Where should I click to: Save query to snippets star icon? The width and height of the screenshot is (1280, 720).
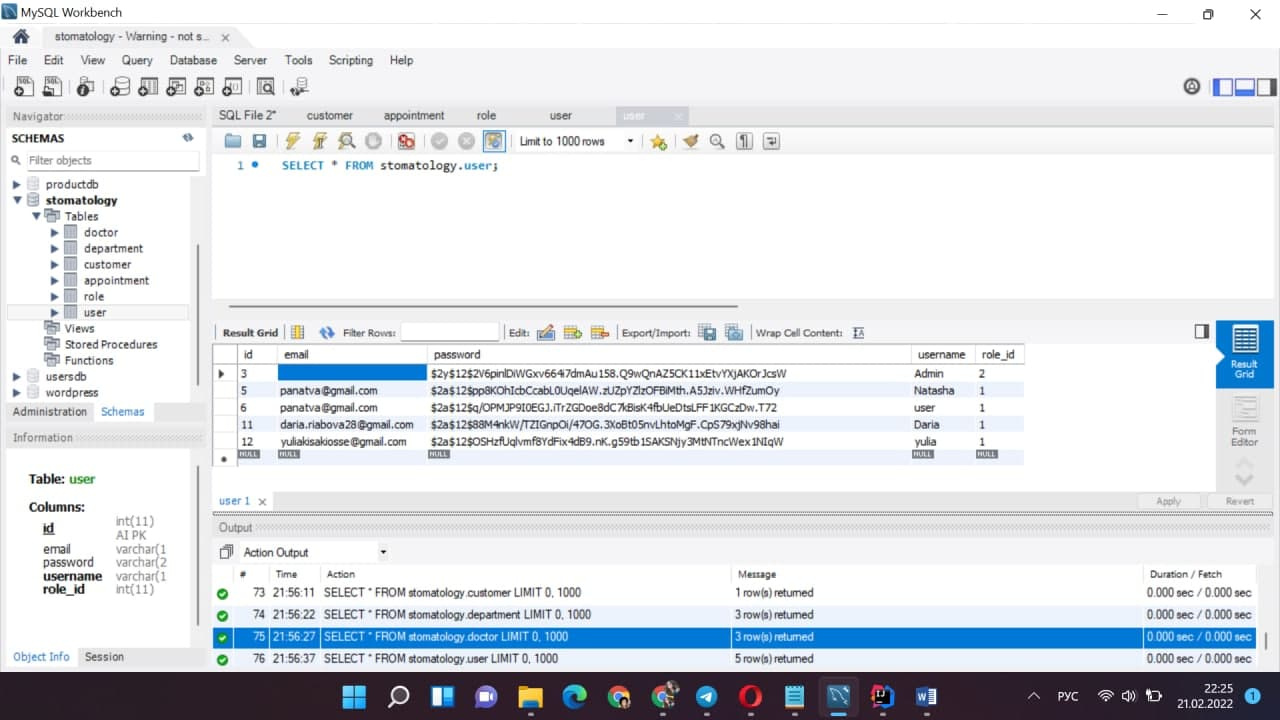658,141
